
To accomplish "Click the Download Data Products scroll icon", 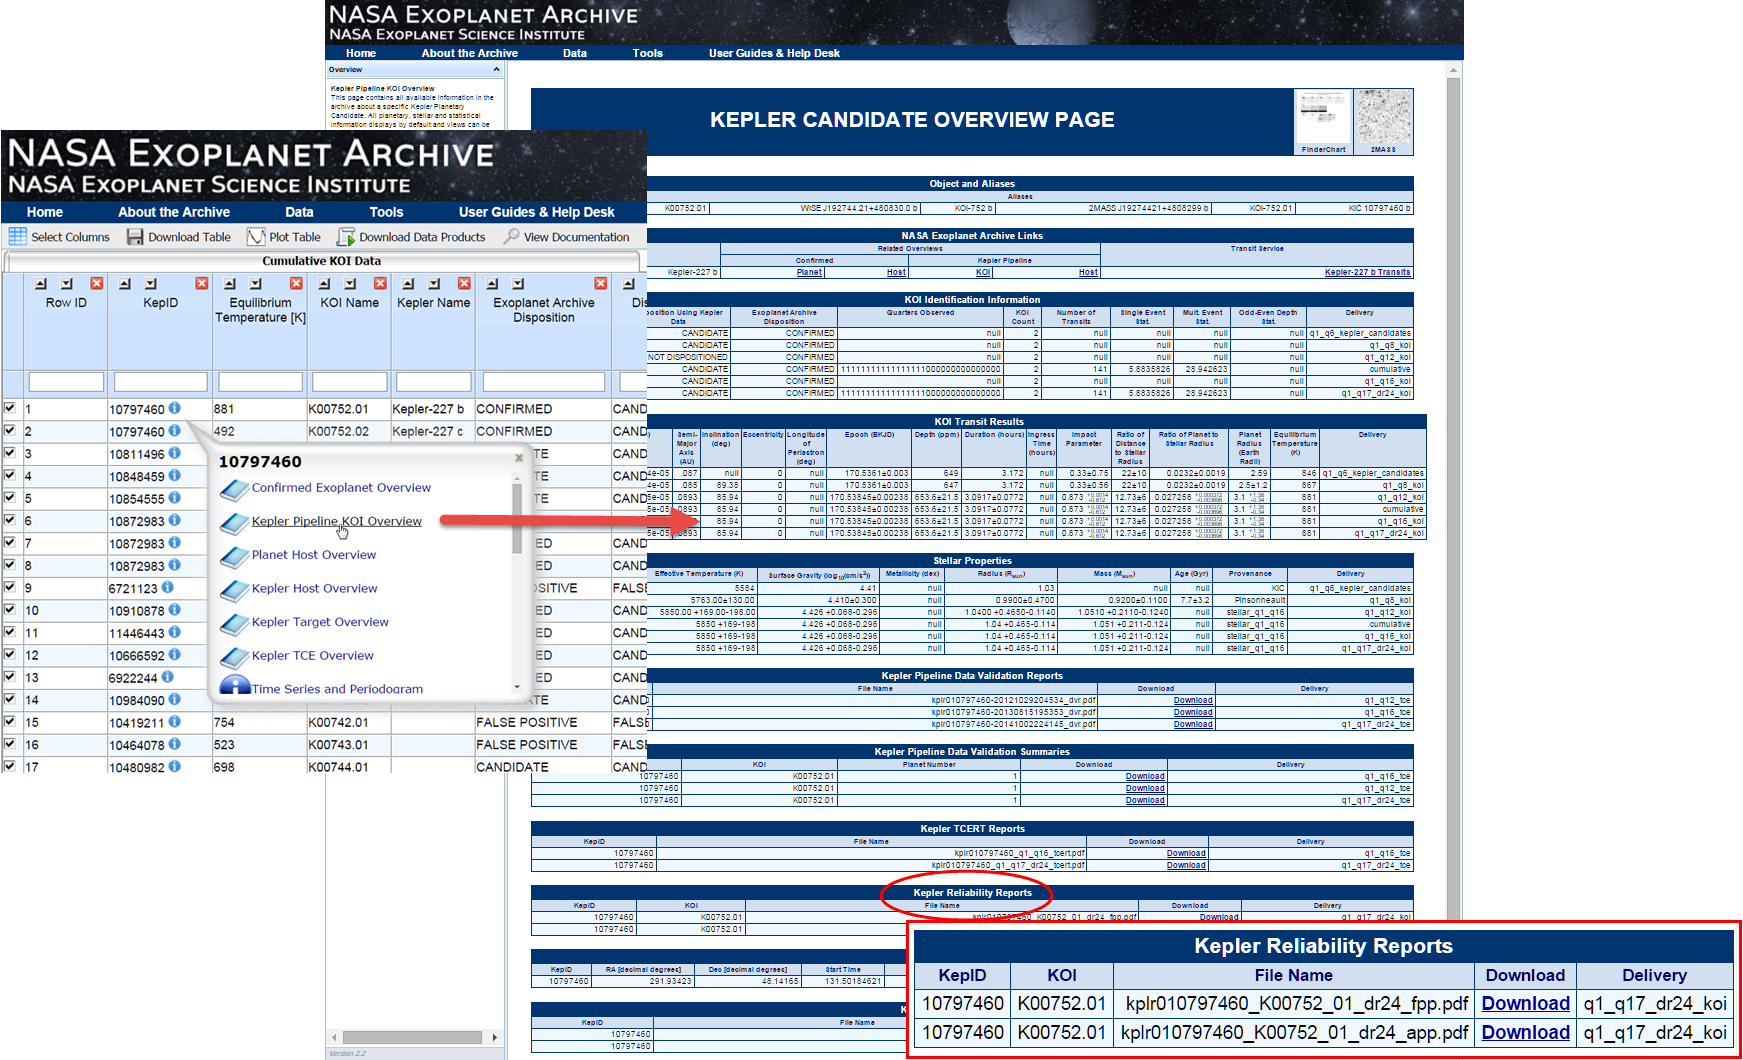I will click(x=346, y=236).
